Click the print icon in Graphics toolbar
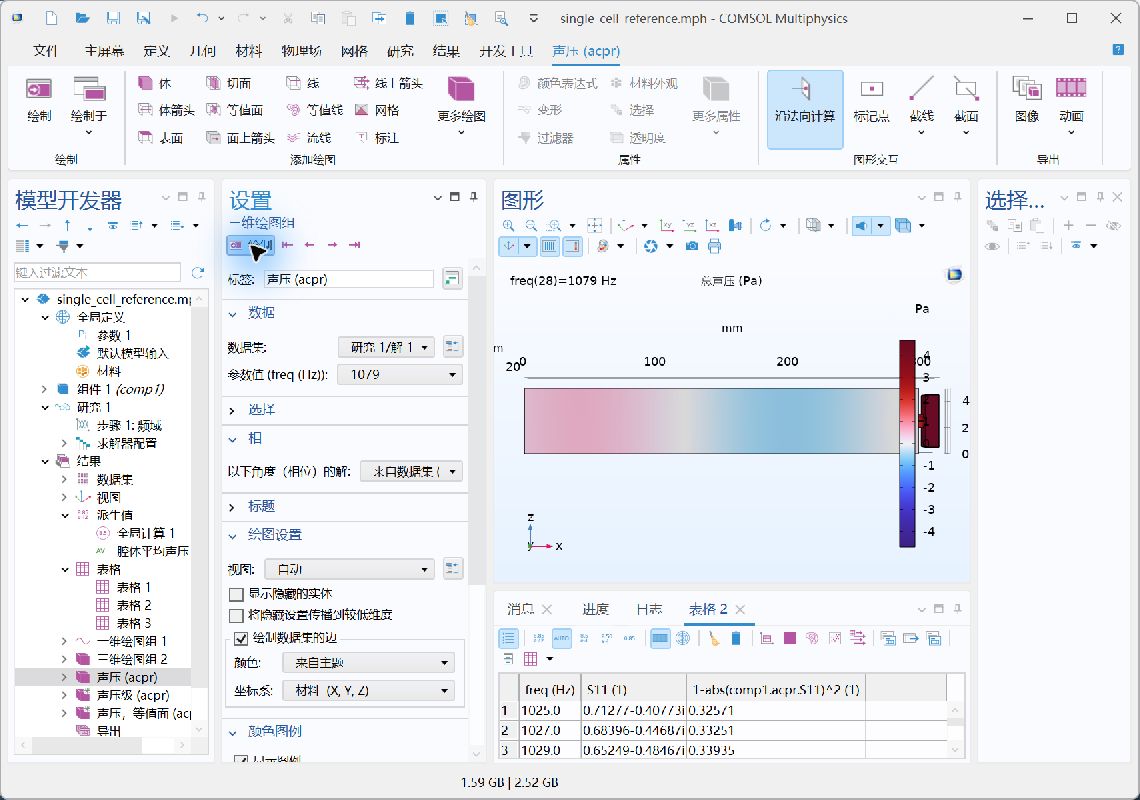Viewport: 1140px width, 800px height. point(715,247)
